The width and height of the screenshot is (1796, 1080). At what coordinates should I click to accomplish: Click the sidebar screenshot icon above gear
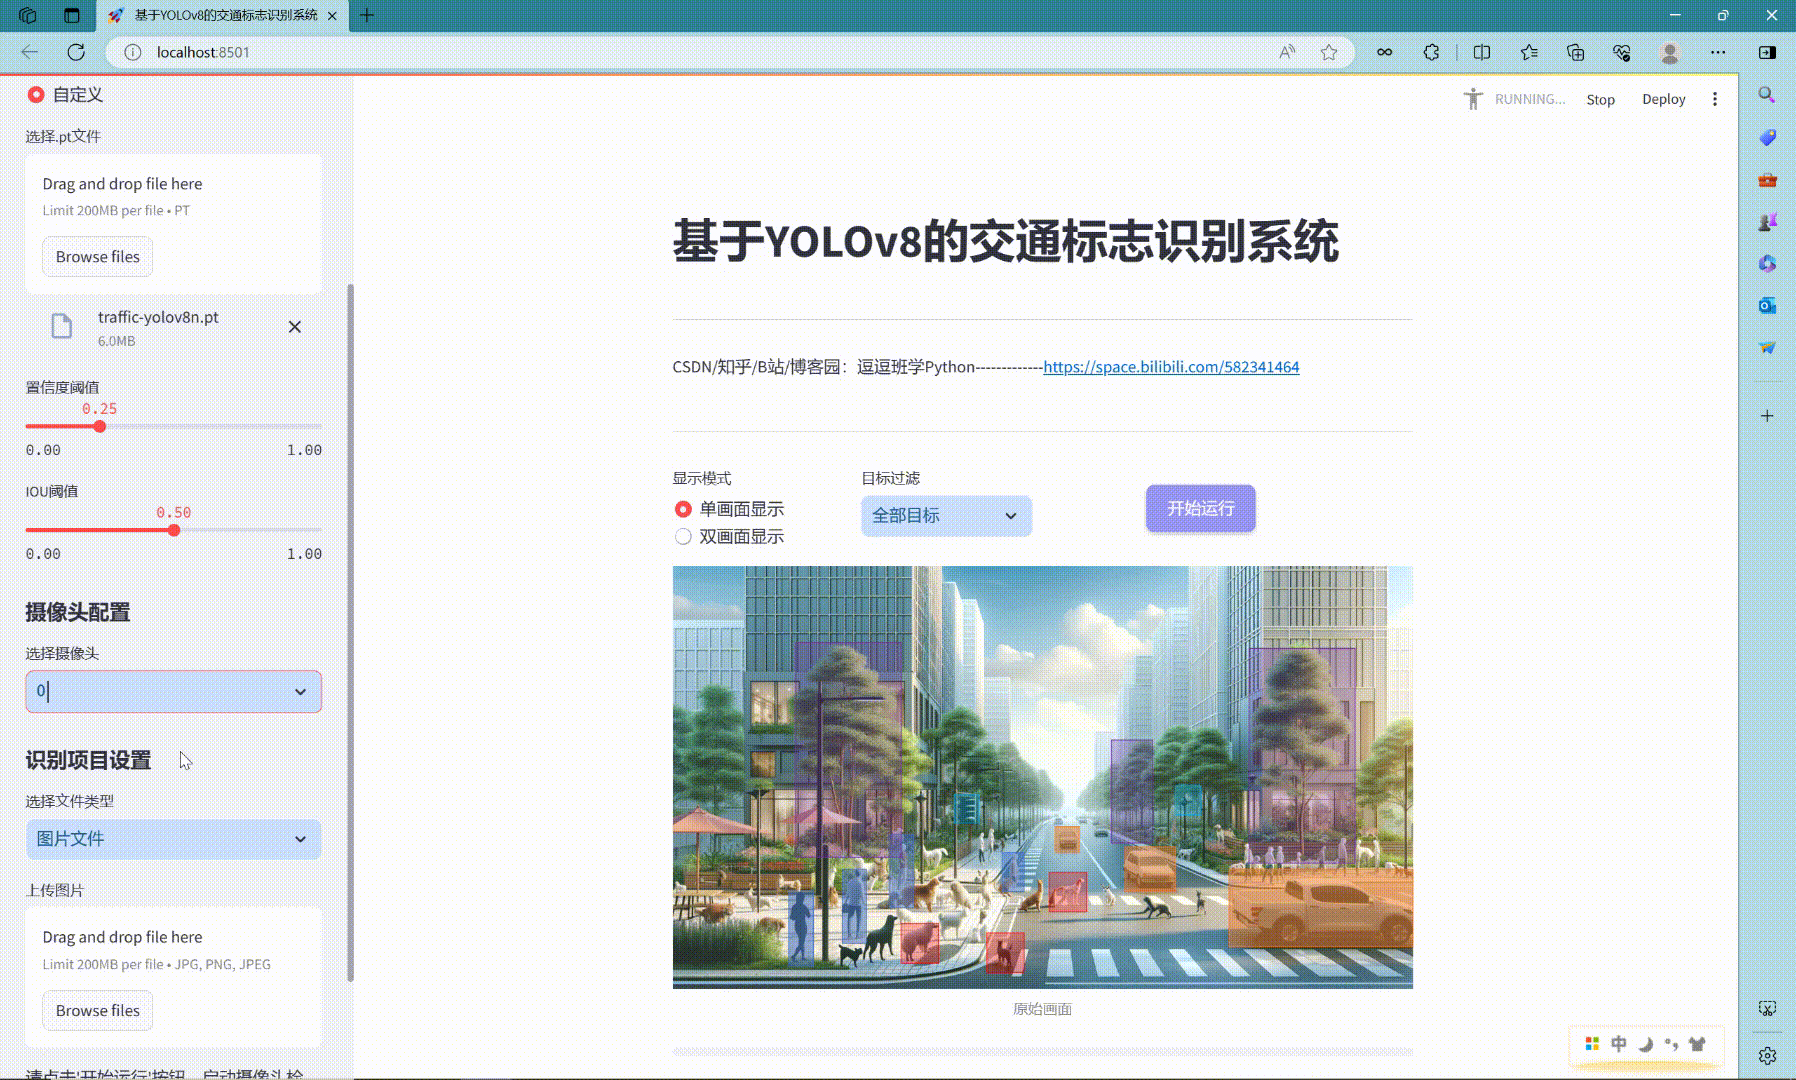point(1767,1009)
